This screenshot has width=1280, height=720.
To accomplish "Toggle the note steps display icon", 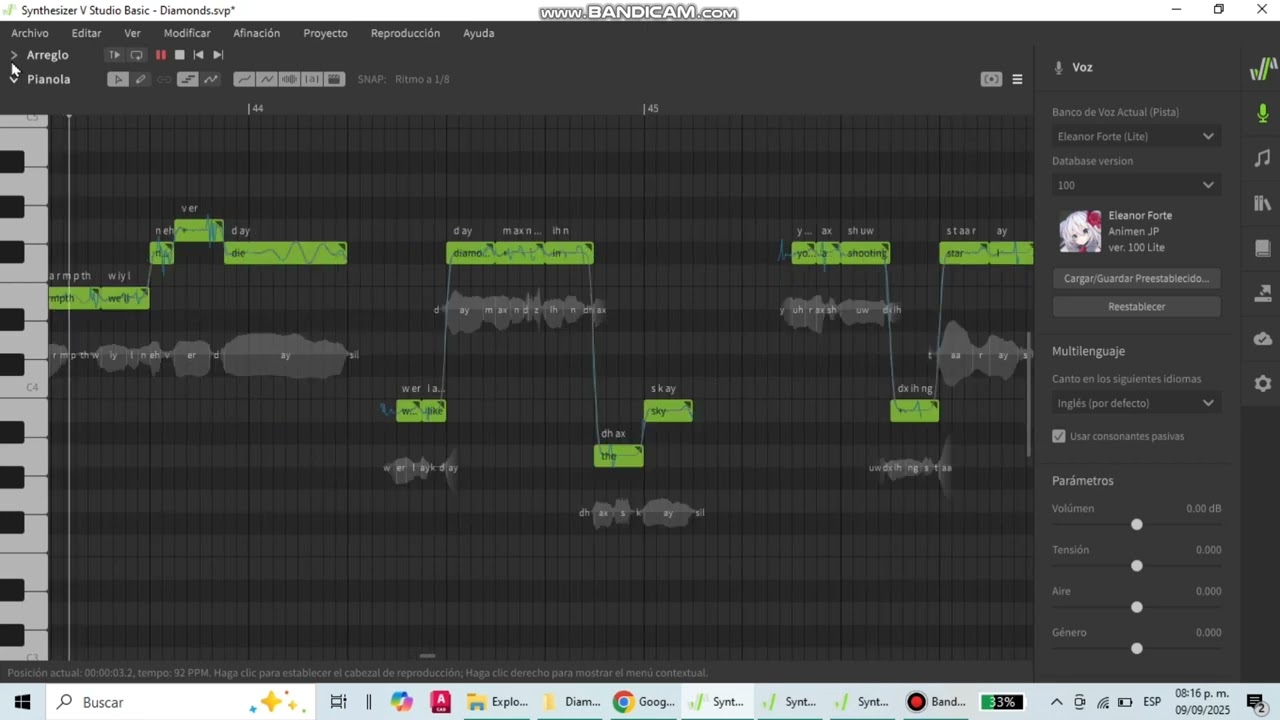I will 187,79.
